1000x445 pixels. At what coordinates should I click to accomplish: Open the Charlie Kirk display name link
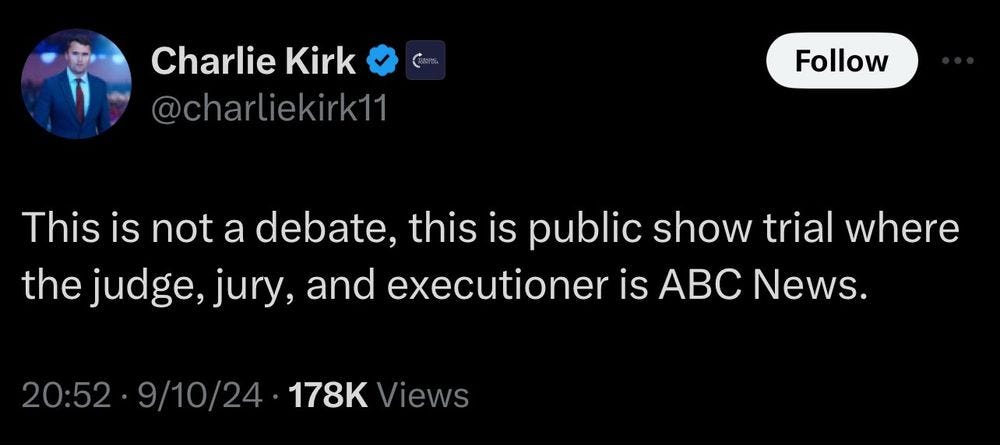[253, 61]
